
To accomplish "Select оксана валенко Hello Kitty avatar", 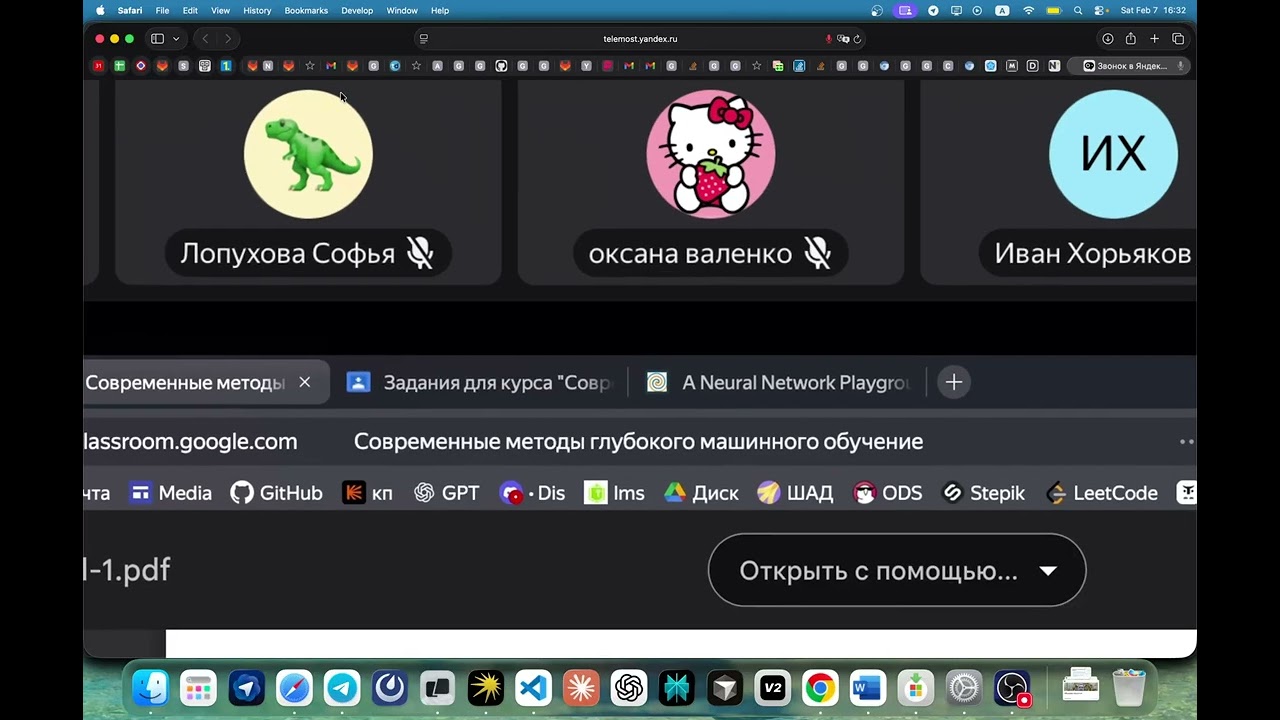I will pos(711,154).
